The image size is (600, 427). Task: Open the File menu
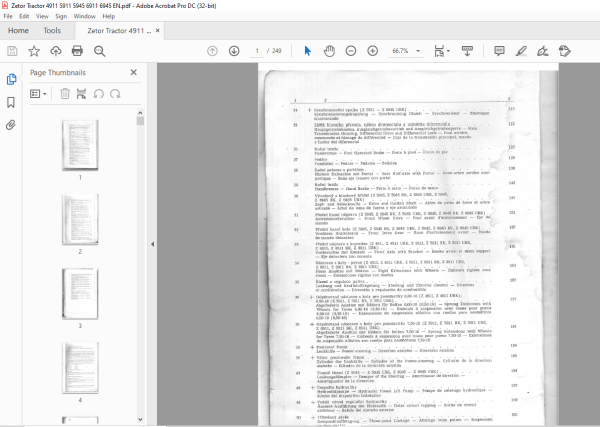(x=8, y=16)
